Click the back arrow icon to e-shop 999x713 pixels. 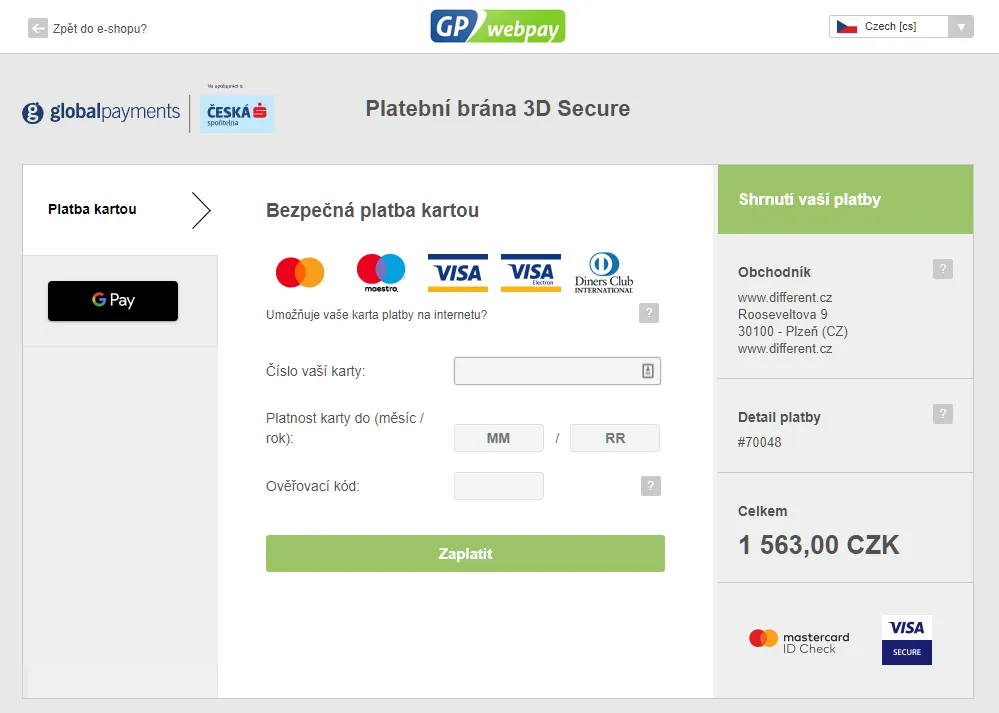(38, 28)
